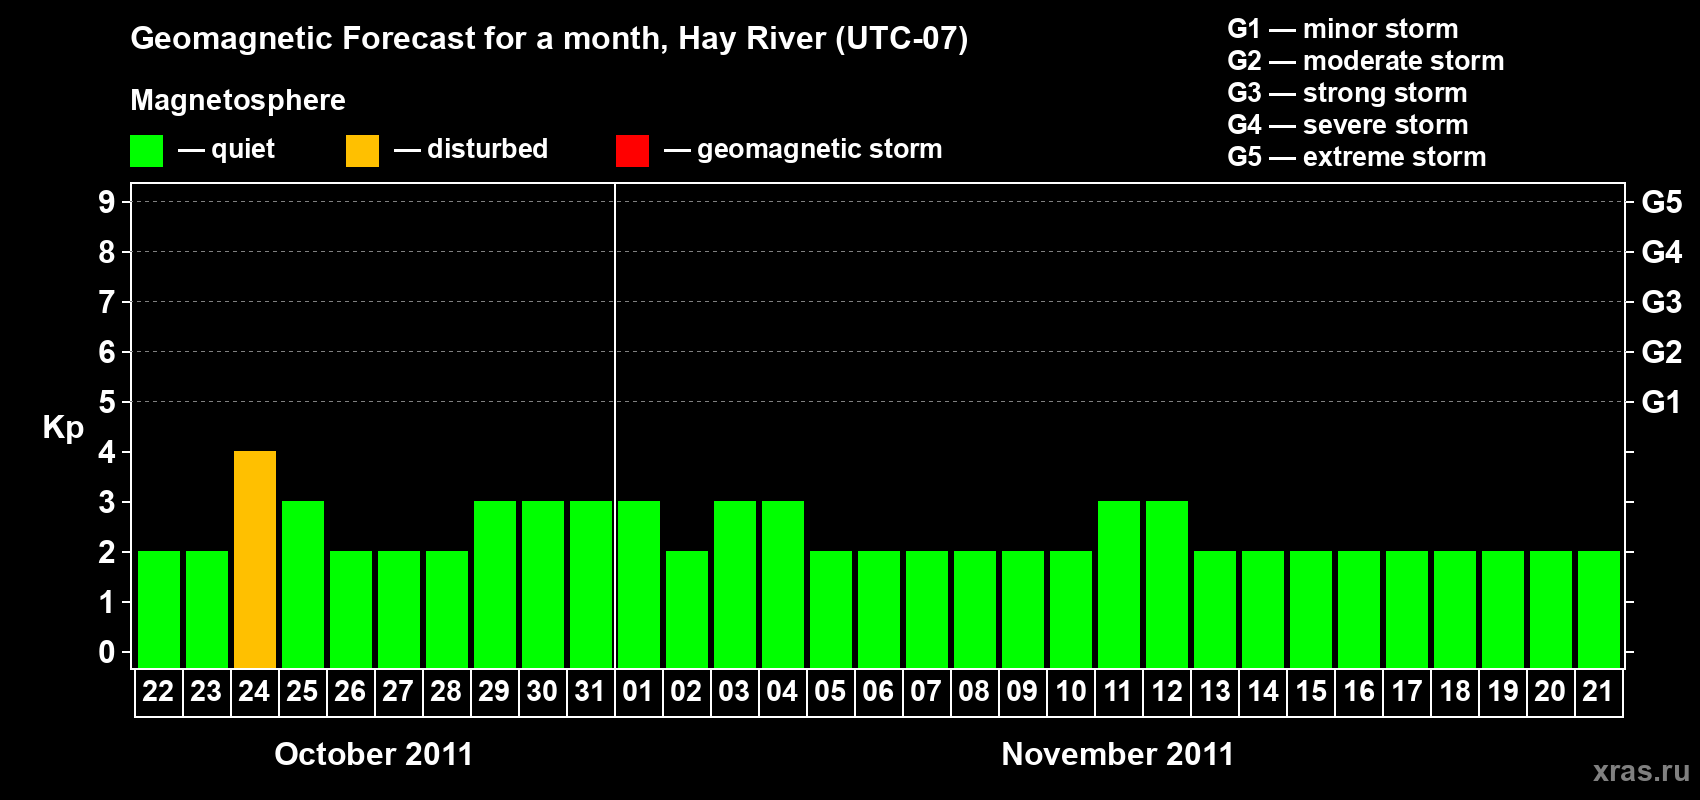The height and width of the screenshot is (800, 1700).
Task: Click the Kp axis label
Action: pos(63,428)
